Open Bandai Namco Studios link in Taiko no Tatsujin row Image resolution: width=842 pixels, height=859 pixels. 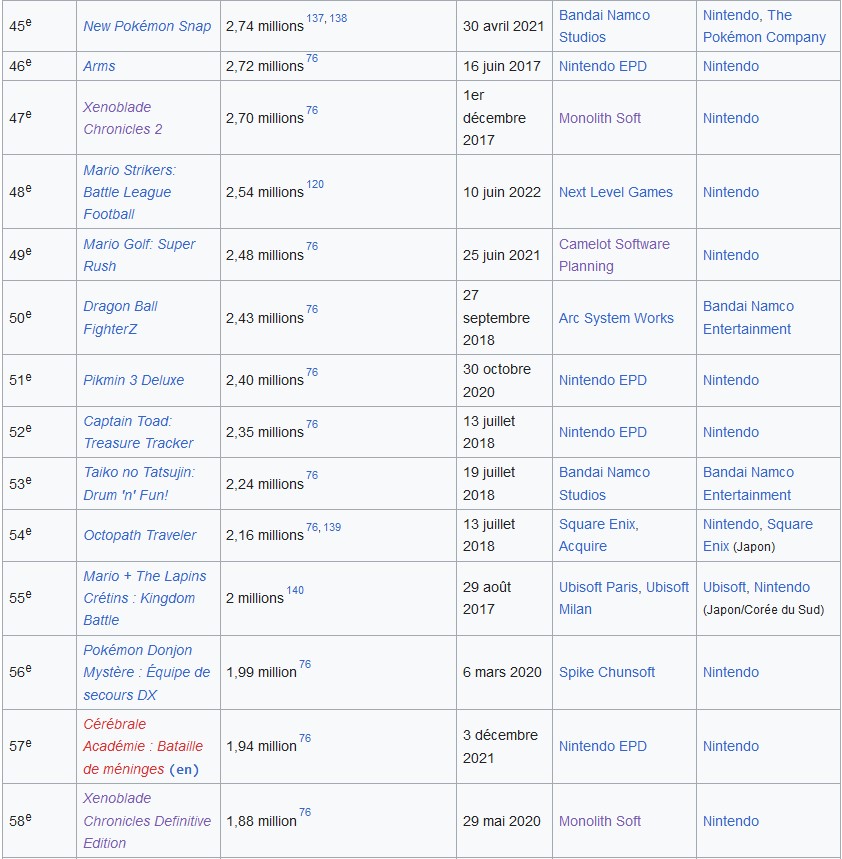[x=604, y=484]
